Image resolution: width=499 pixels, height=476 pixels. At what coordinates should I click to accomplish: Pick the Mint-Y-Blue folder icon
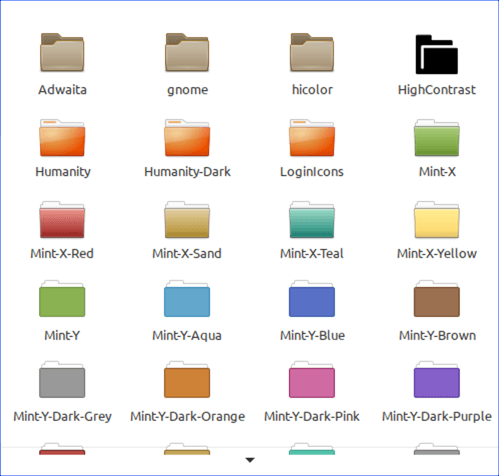(312, 298)
